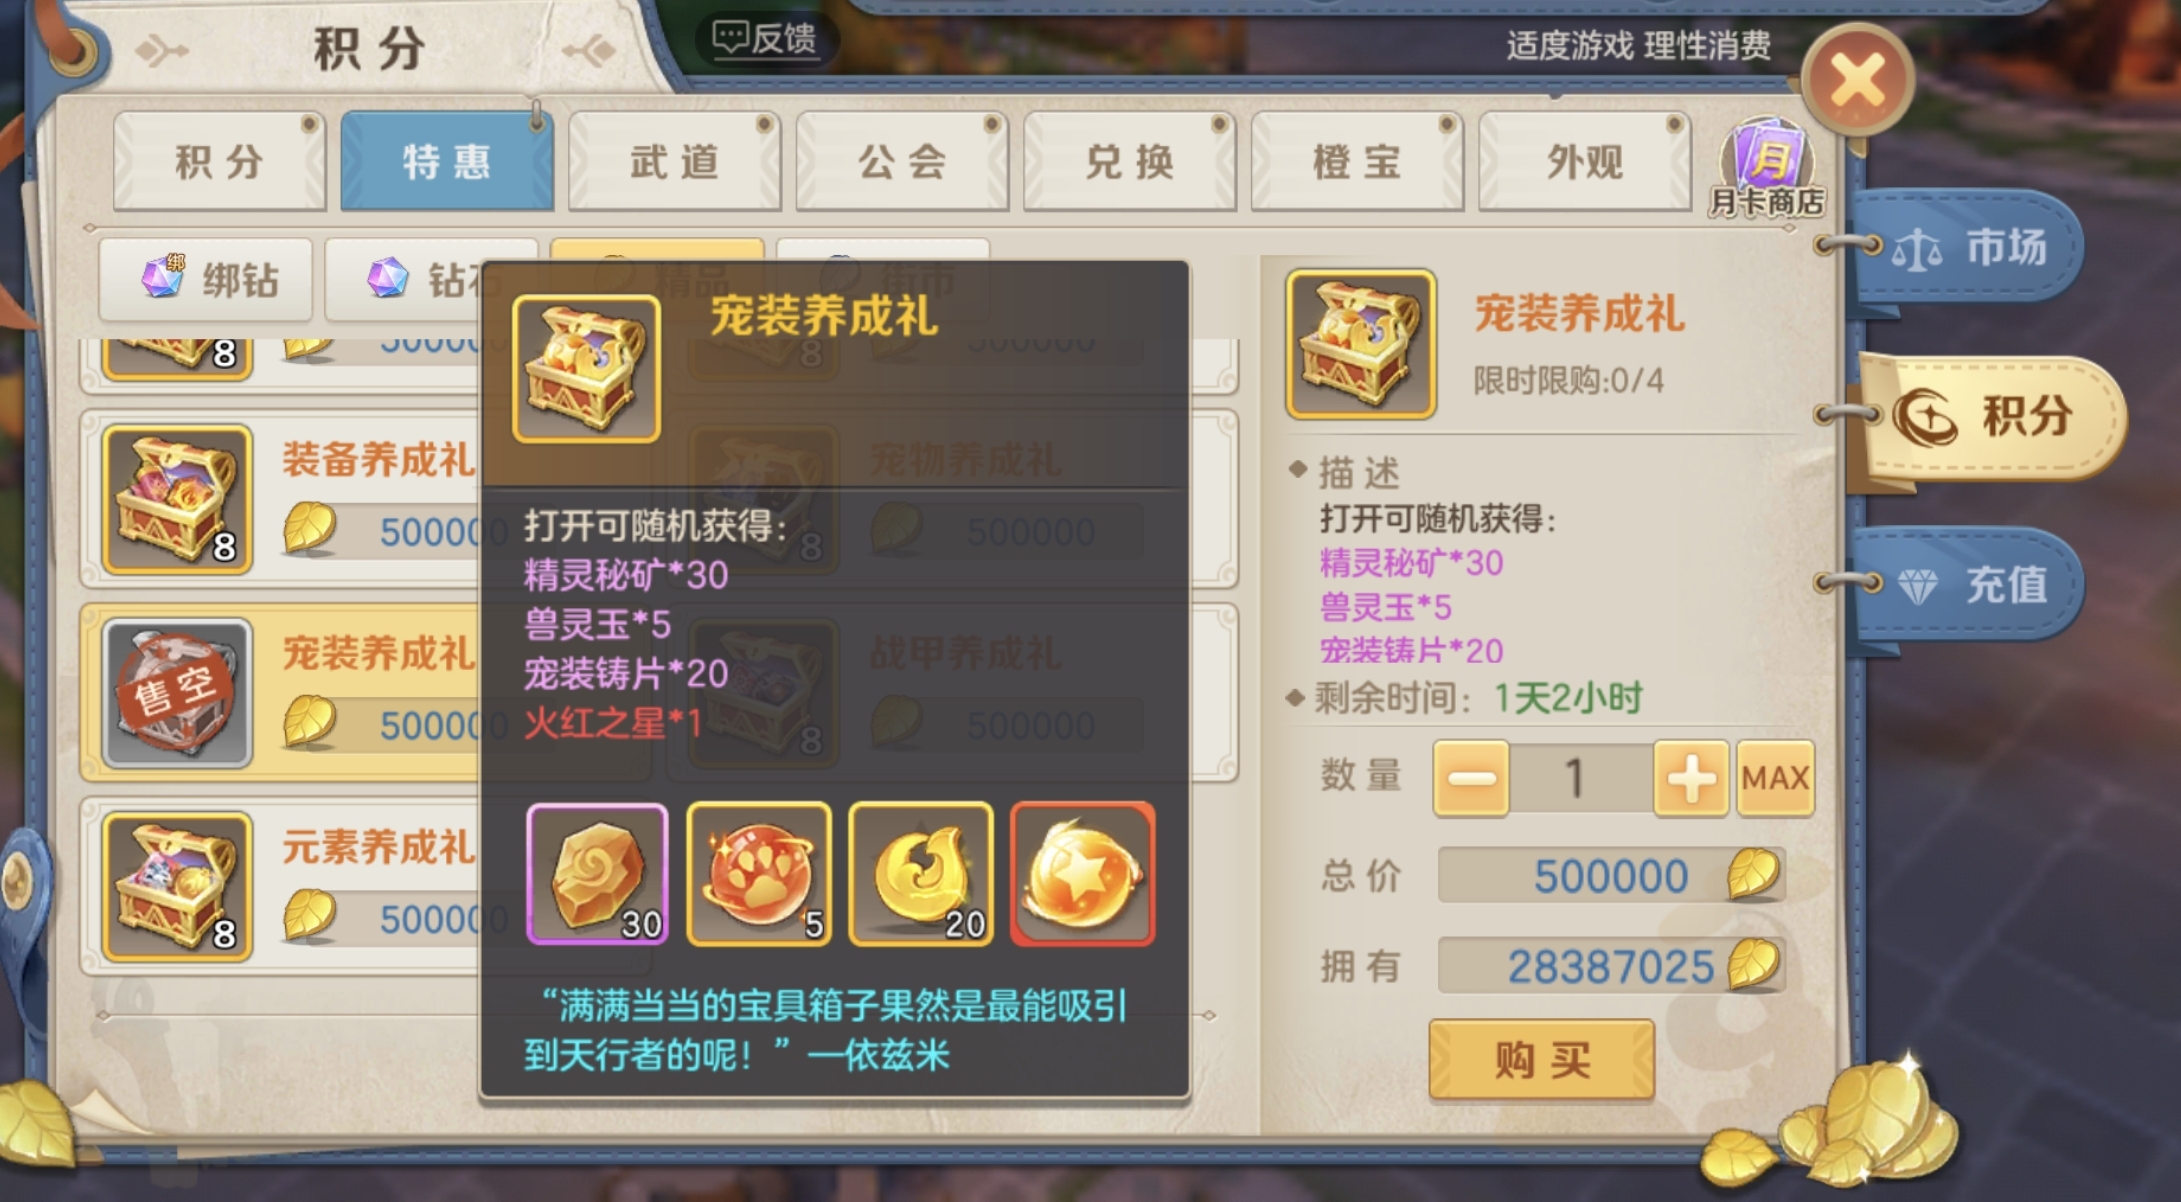
Task: Switch to the 外观 tab
Action: click(x=1584, y=161)
